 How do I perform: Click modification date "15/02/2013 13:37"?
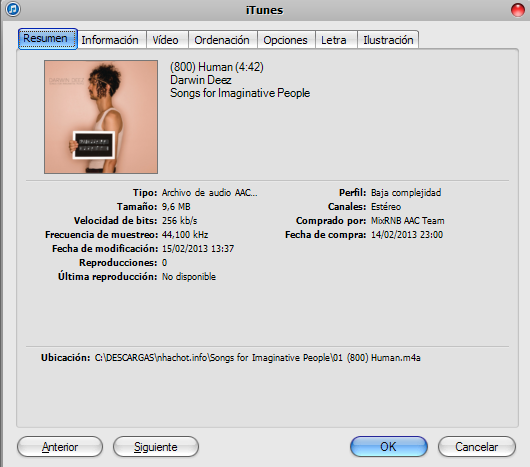point(198,249)
